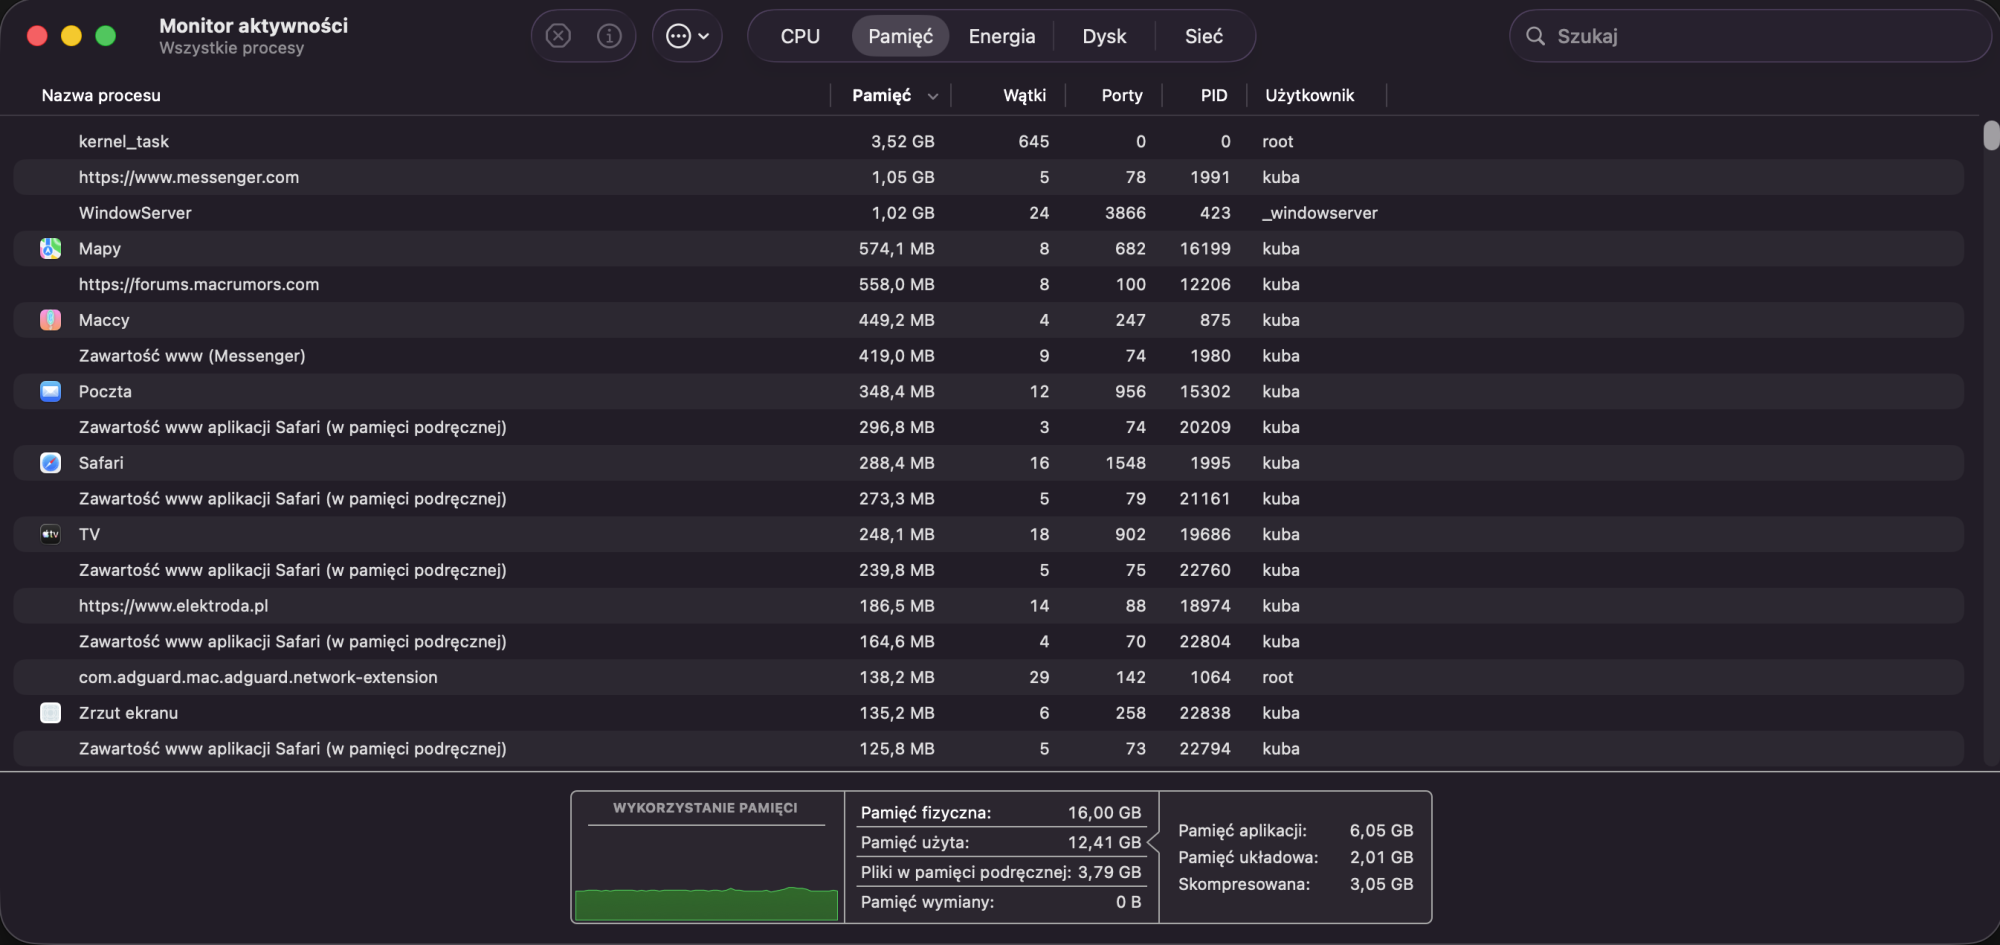Click the Wszystkie procesy subtitle
The height and width of the screenshot is (945, 2000).
(231, 48)
